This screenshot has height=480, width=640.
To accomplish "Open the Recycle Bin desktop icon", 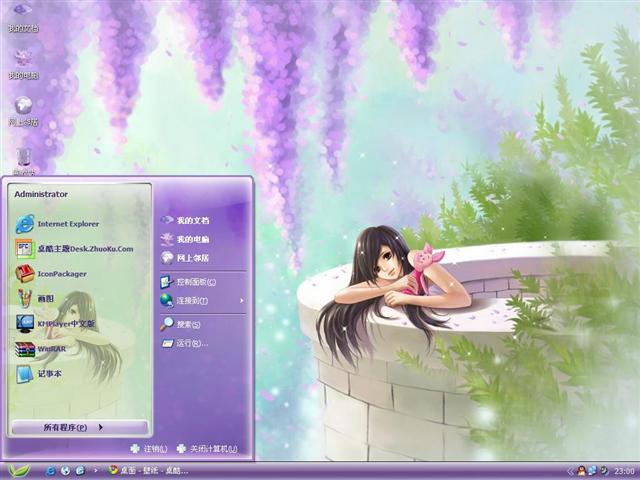I will (23, 161).
